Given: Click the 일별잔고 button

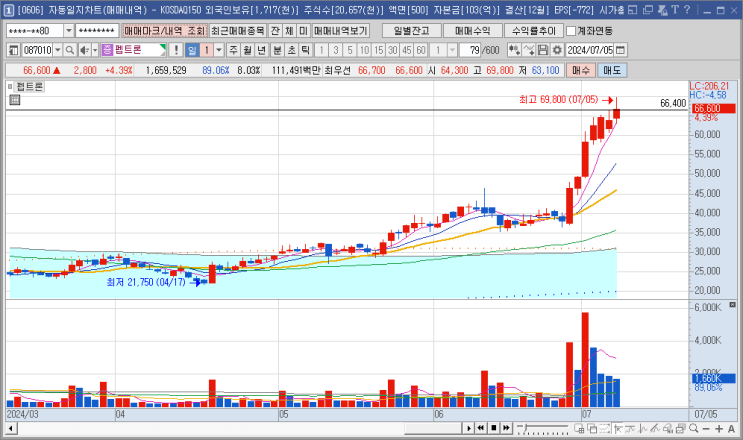Looking at the screenshot, I should tap(411, 31).
